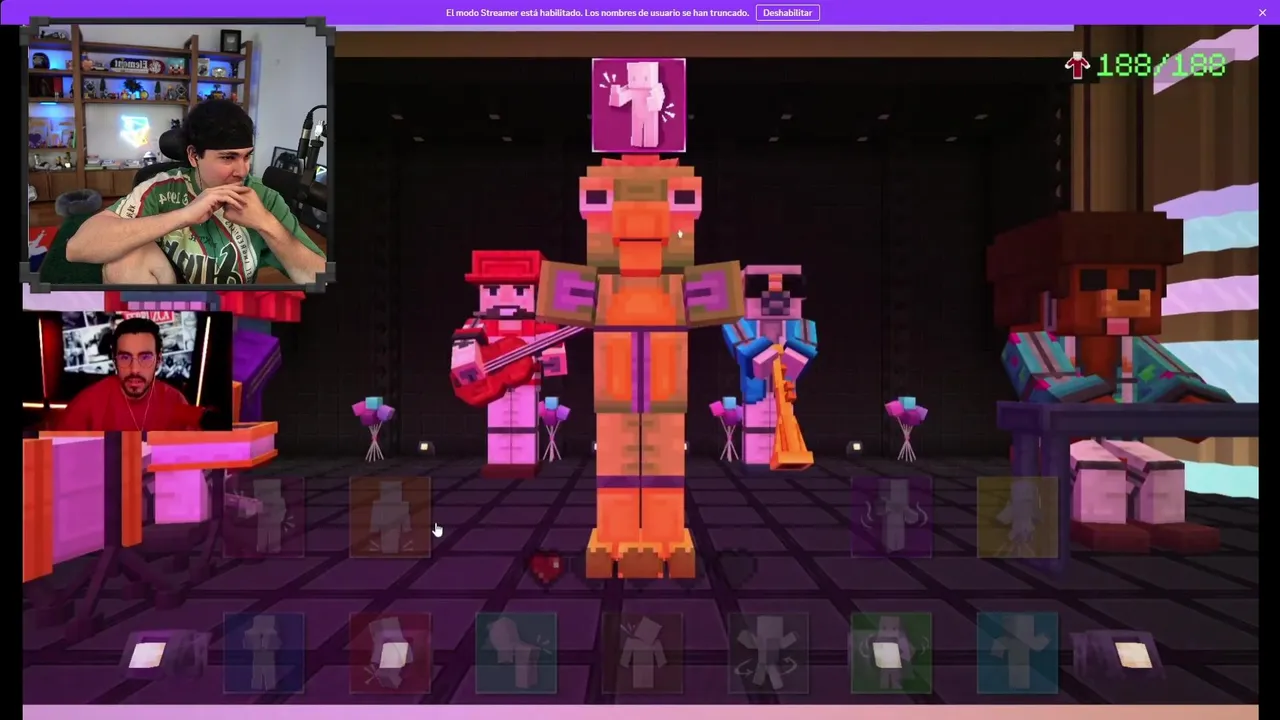This screenshot has width=1280, height=720.
Task: Select the pink waving emote icon above character
Action: point(639,105)
